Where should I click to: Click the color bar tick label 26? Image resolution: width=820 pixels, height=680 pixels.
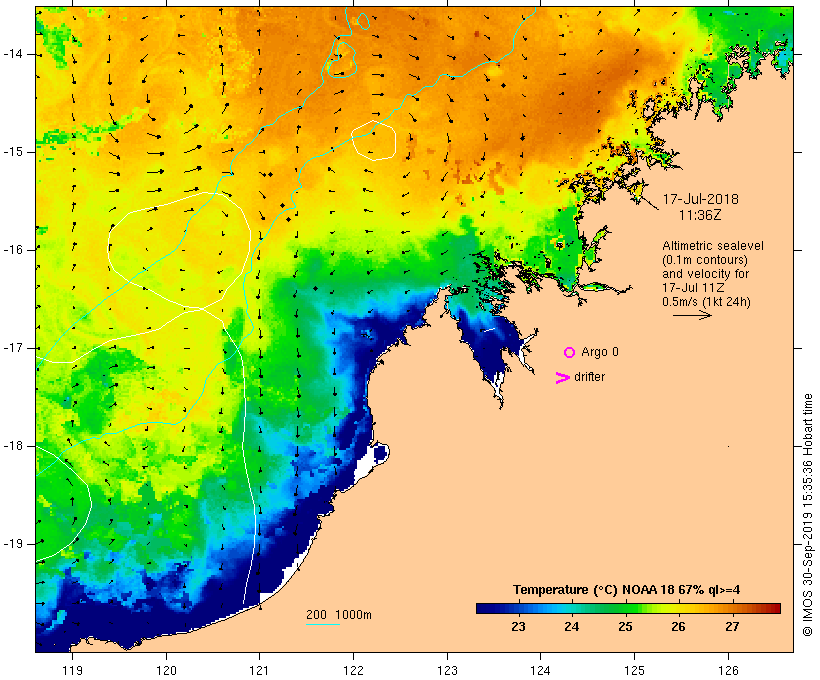click(678, 627)
